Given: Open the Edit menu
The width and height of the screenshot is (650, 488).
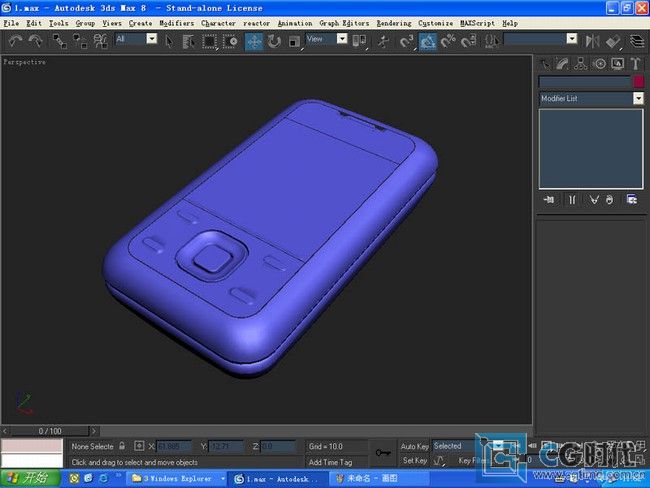Looking at the screenshot, I should 34,23.
